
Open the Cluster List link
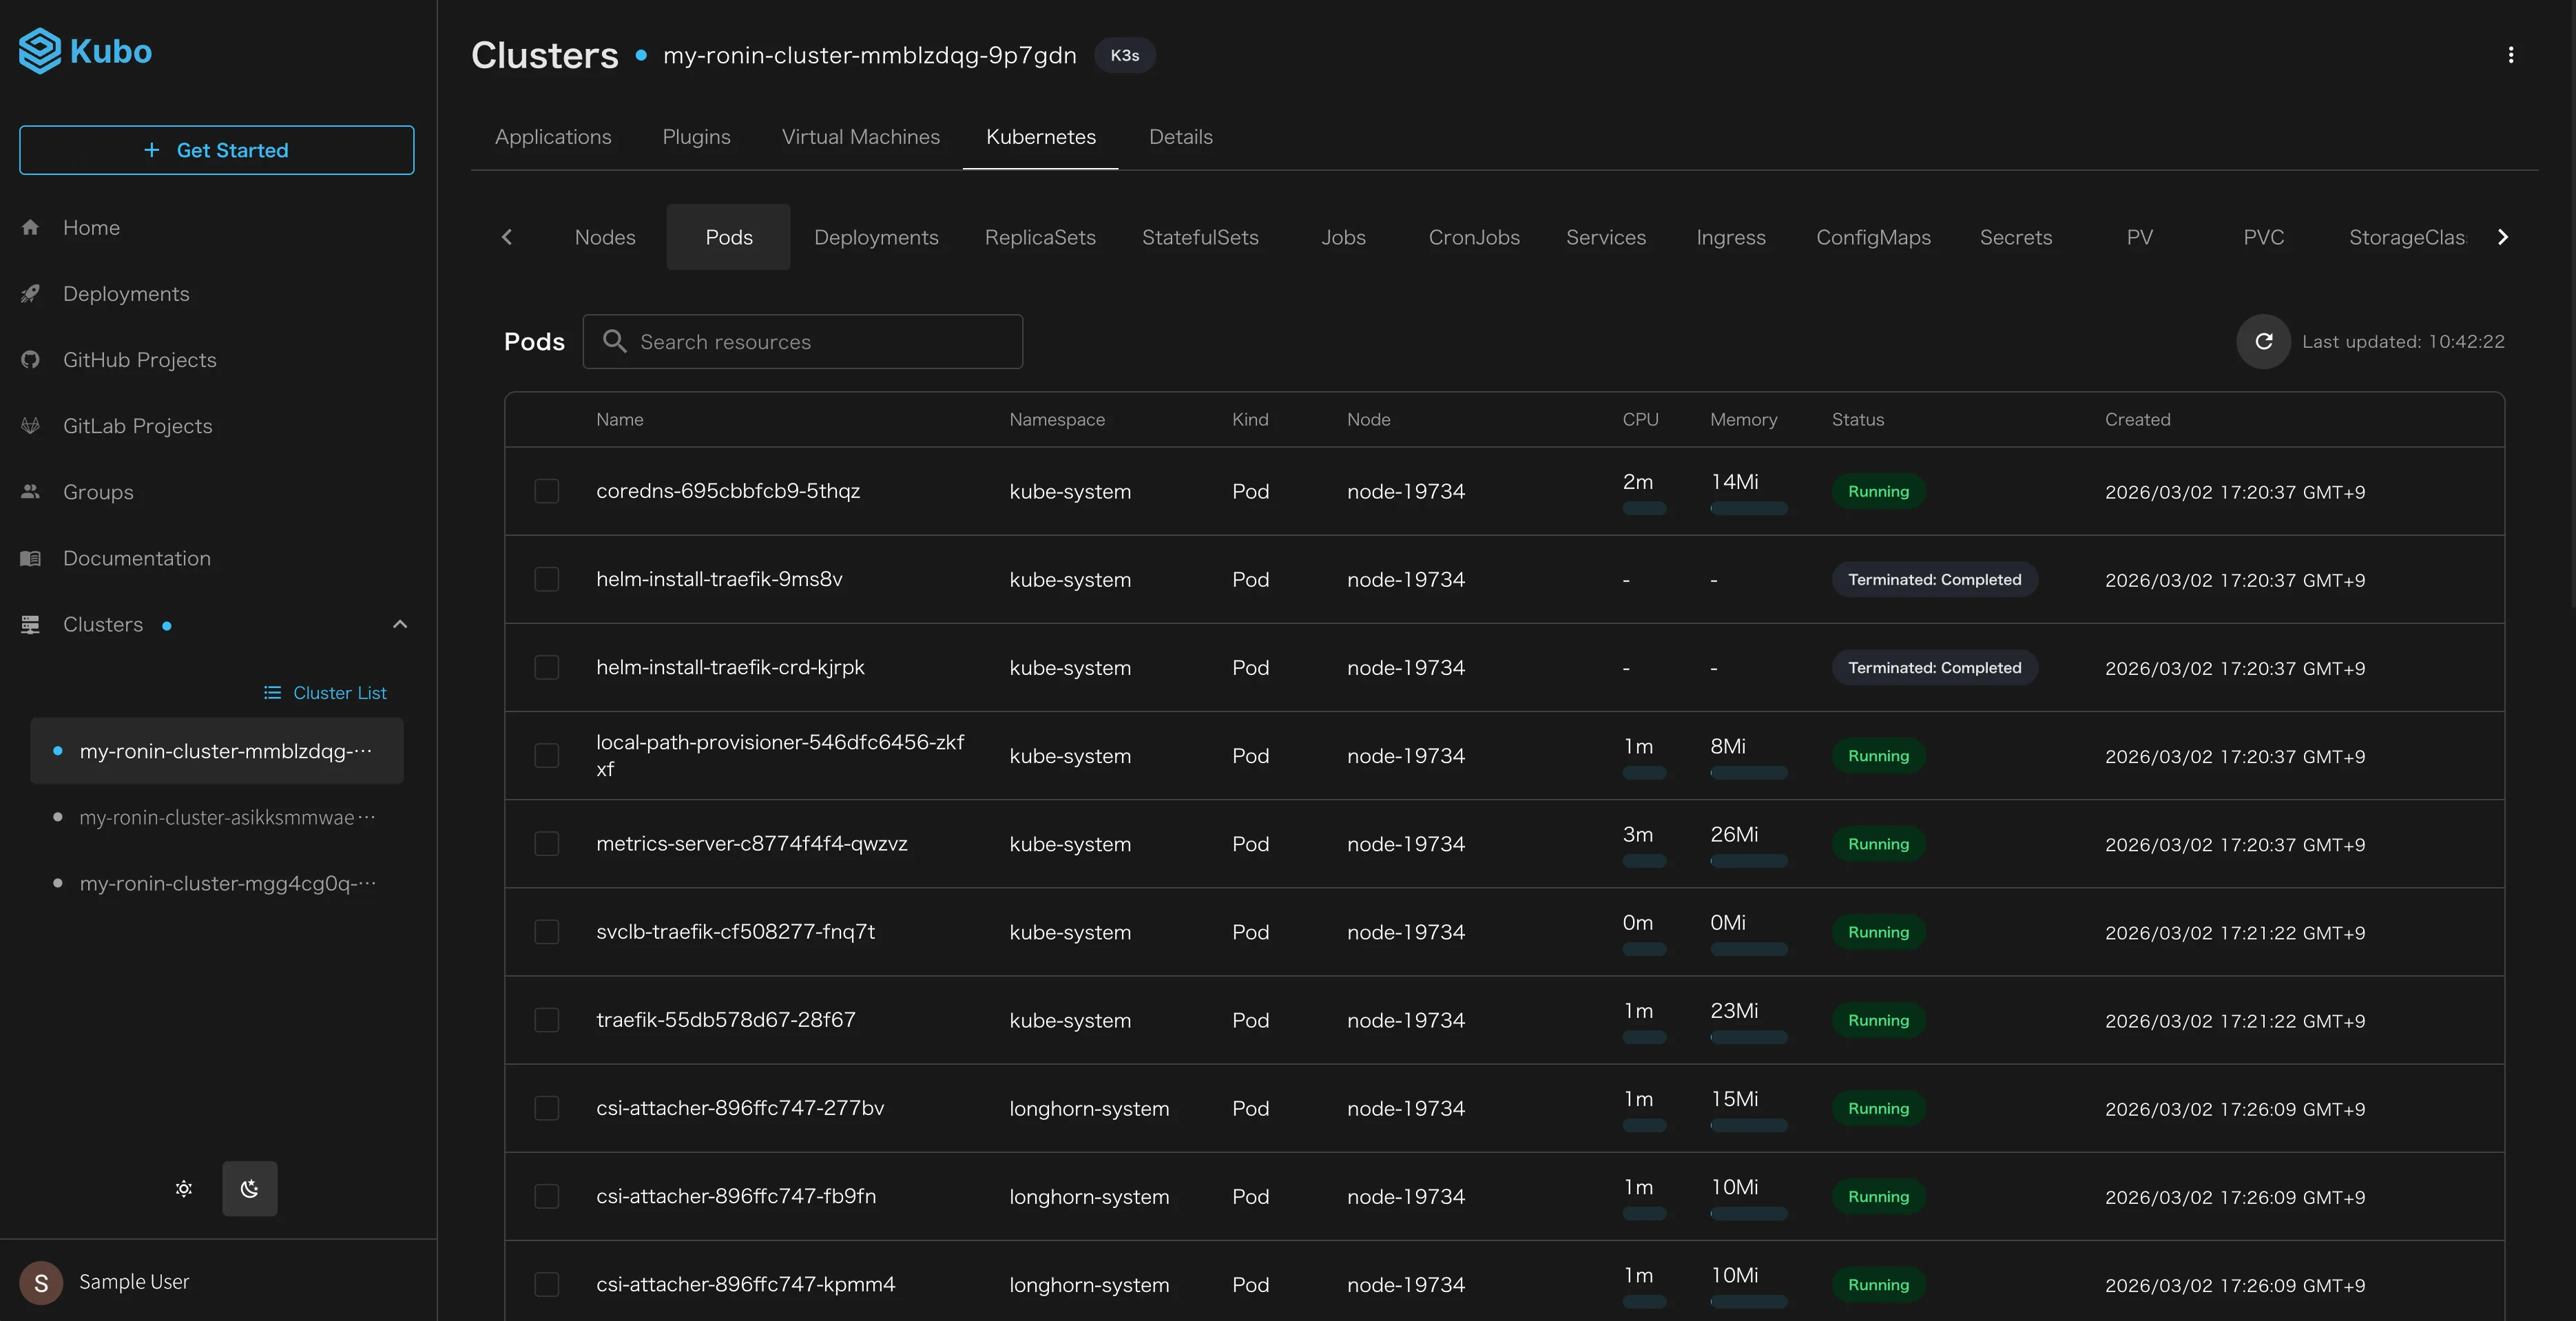point(325,692)
